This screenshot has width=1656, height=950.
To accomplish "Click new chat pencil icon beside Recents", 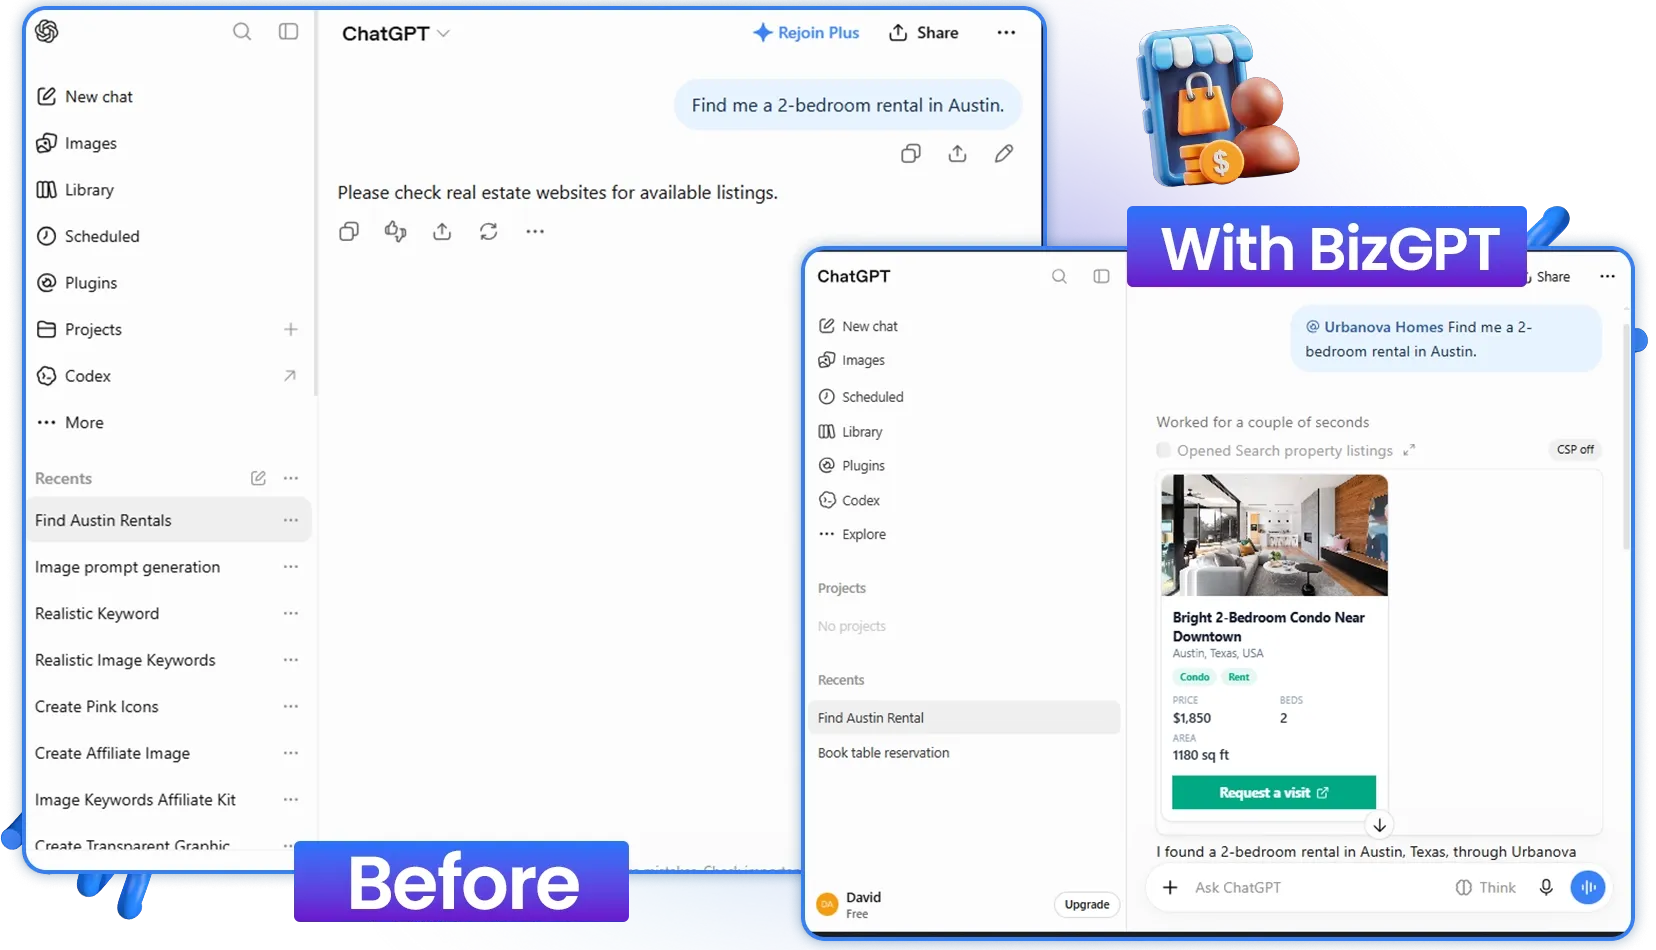I will click(x=258, y=478).
